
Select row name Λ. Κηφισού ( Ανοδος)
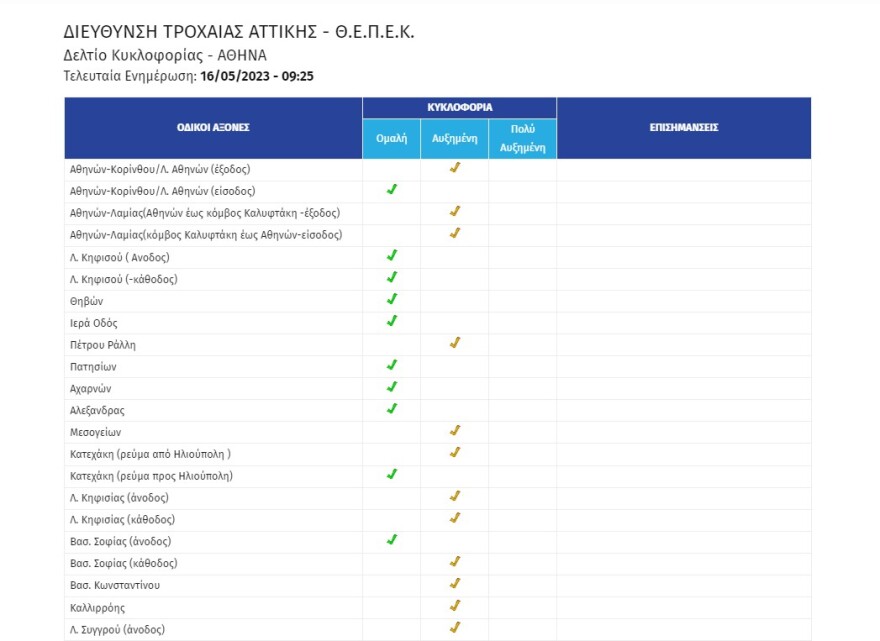[x=120, y=258]
